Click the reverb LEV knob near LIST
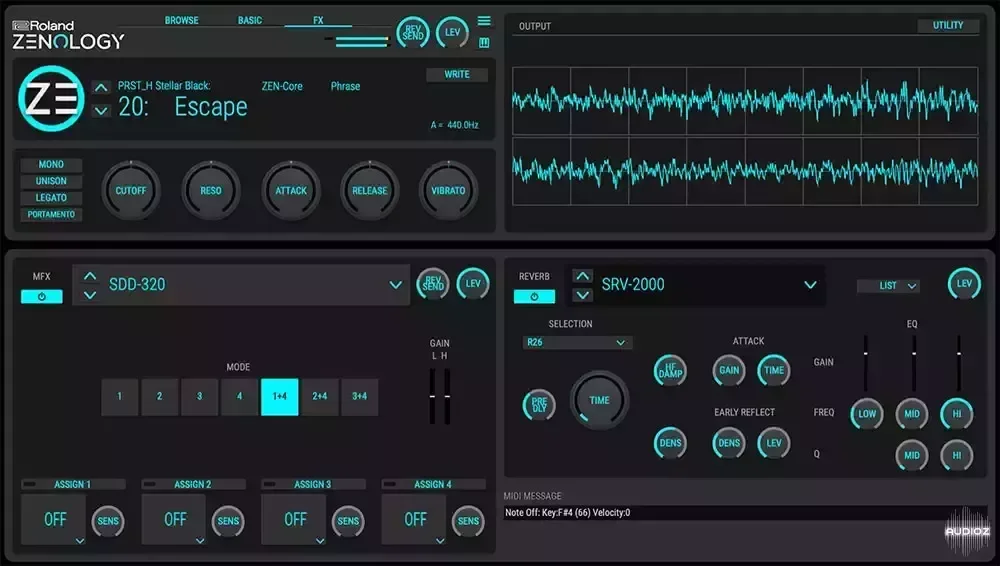Viewport: 1000px width, 566px height. click(x=964, y=284)
